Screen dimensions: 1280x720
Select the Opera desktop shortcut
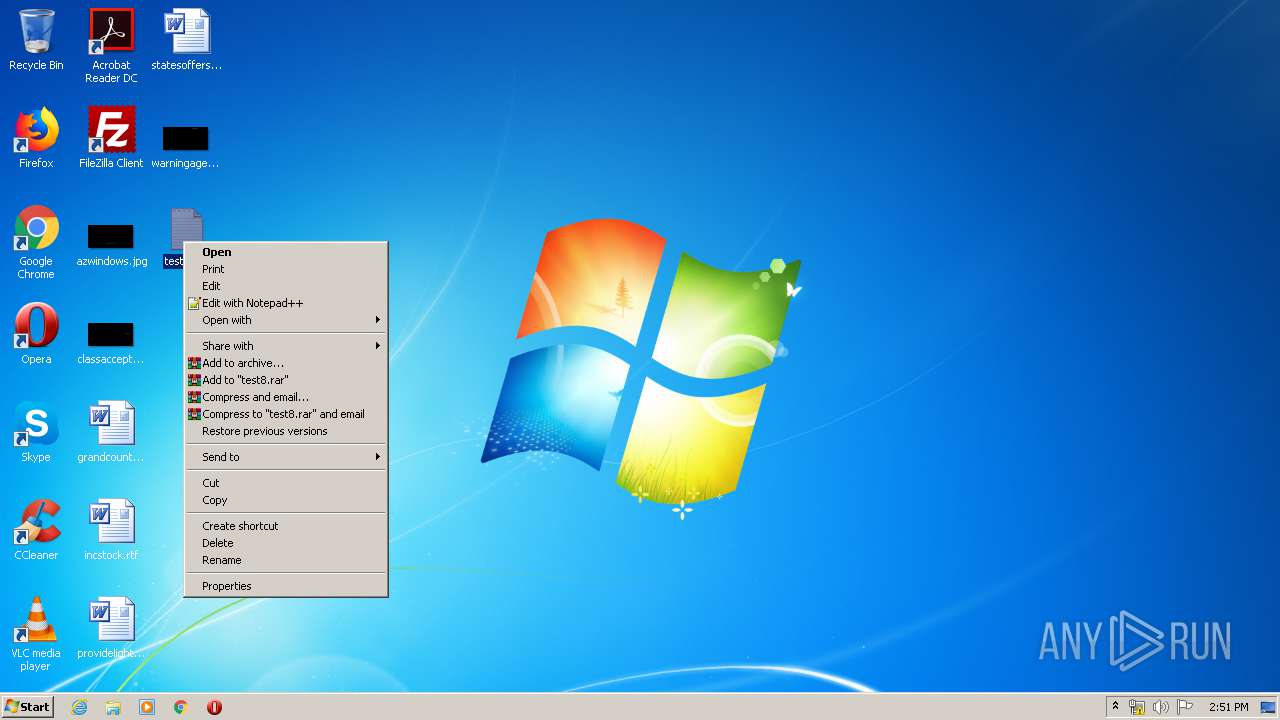click(x=36, y=334)
